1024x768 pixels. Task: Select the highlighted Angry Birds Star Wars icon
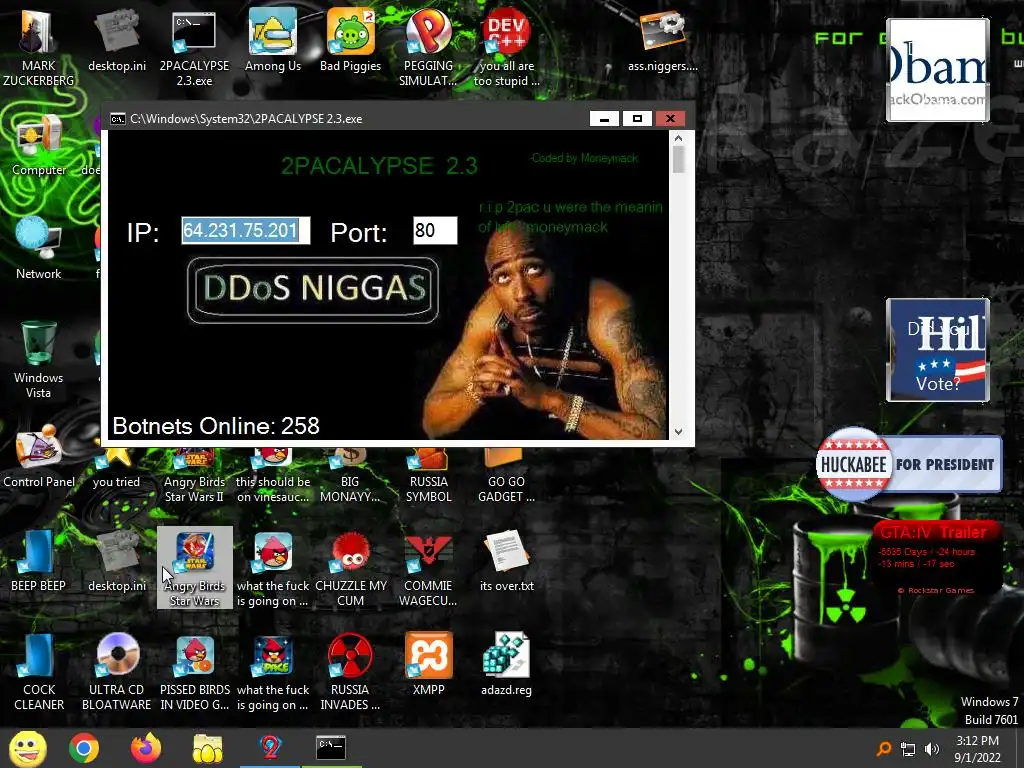point(195,568)
